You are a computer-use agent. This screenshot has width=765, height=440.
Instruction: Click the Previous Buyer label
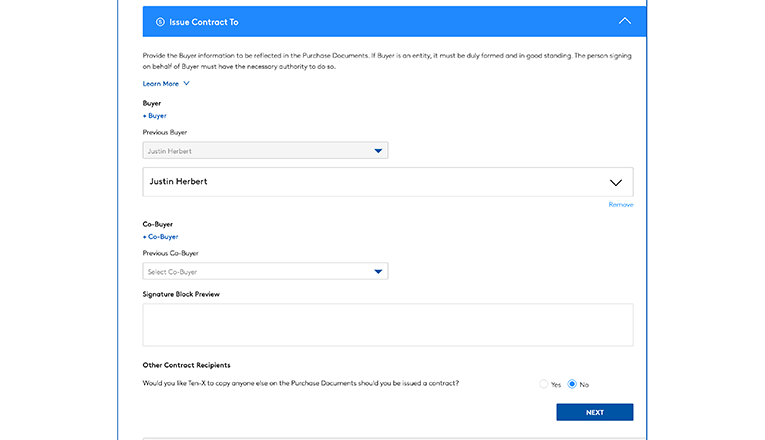tap(164, 132)
